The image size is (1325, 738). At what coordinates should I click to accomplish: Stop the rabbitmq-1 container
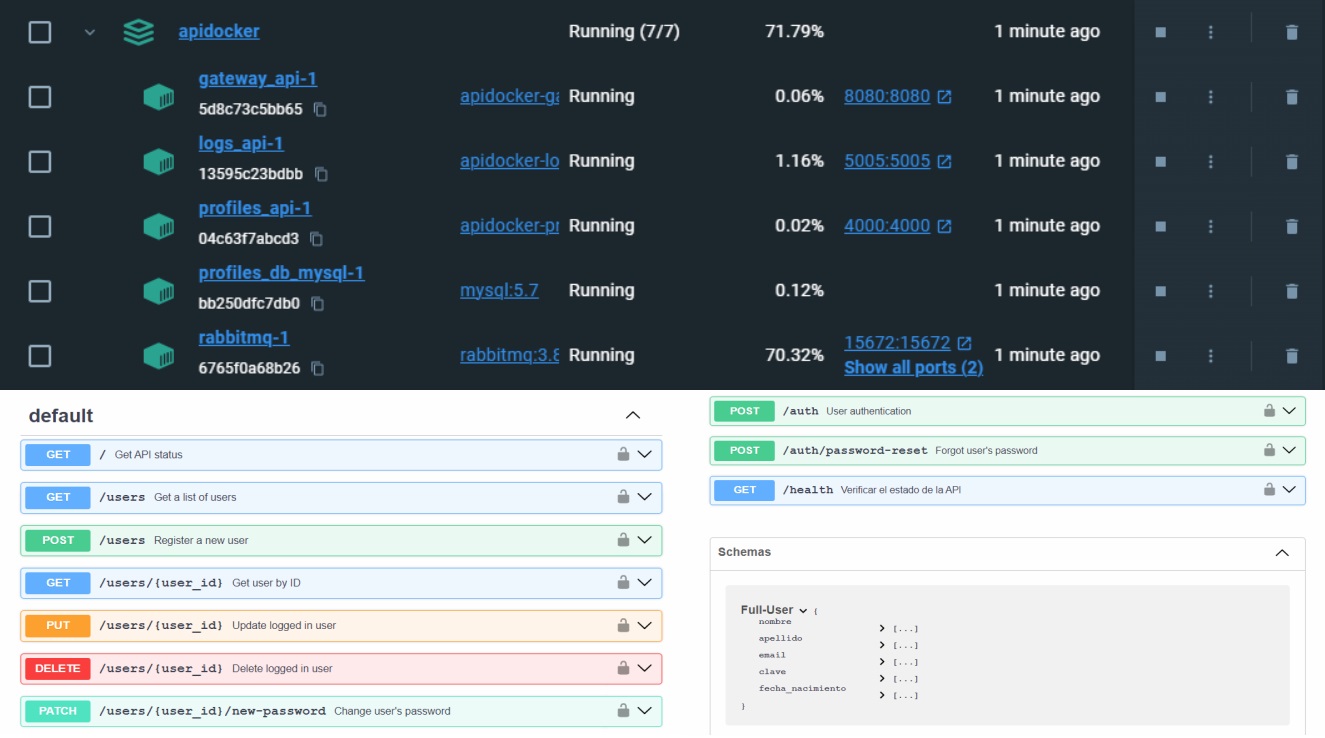pos(1160,355)
